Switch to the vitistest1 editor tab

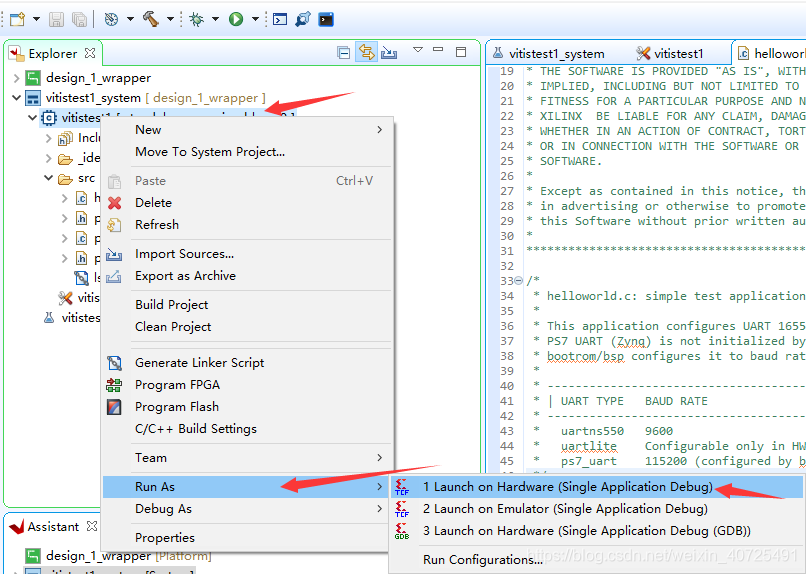670,53
